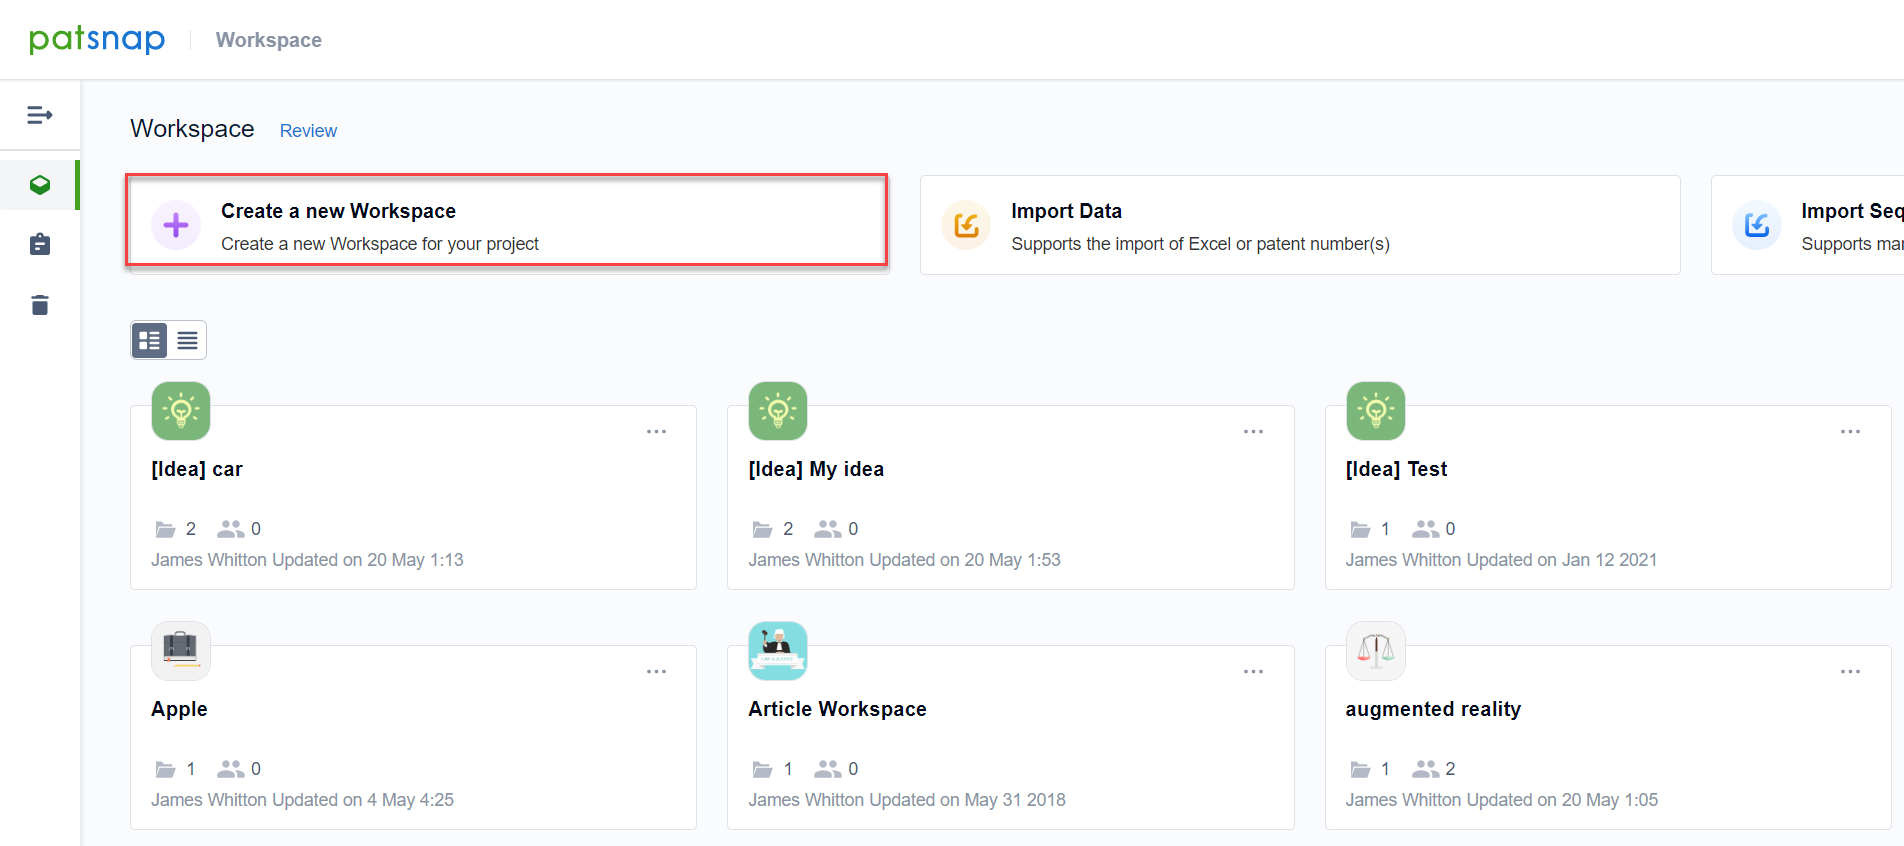Open more options for Apple workspace
Screen dimensions: 1904x846
coord(656,672)
